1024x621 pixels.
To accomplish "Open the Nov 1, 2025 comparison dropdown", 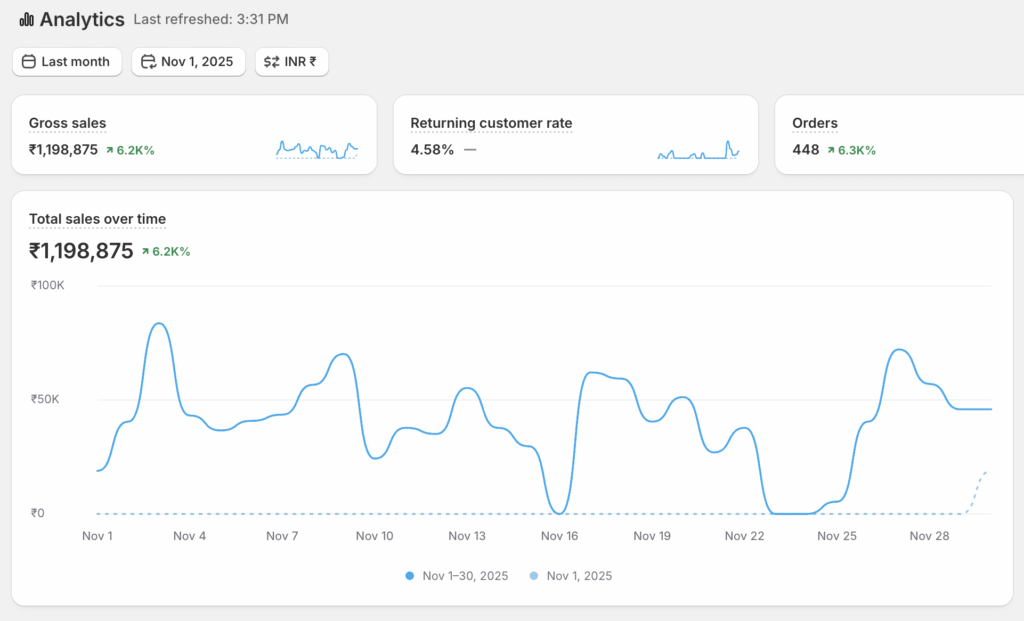I will coord(188,62).
